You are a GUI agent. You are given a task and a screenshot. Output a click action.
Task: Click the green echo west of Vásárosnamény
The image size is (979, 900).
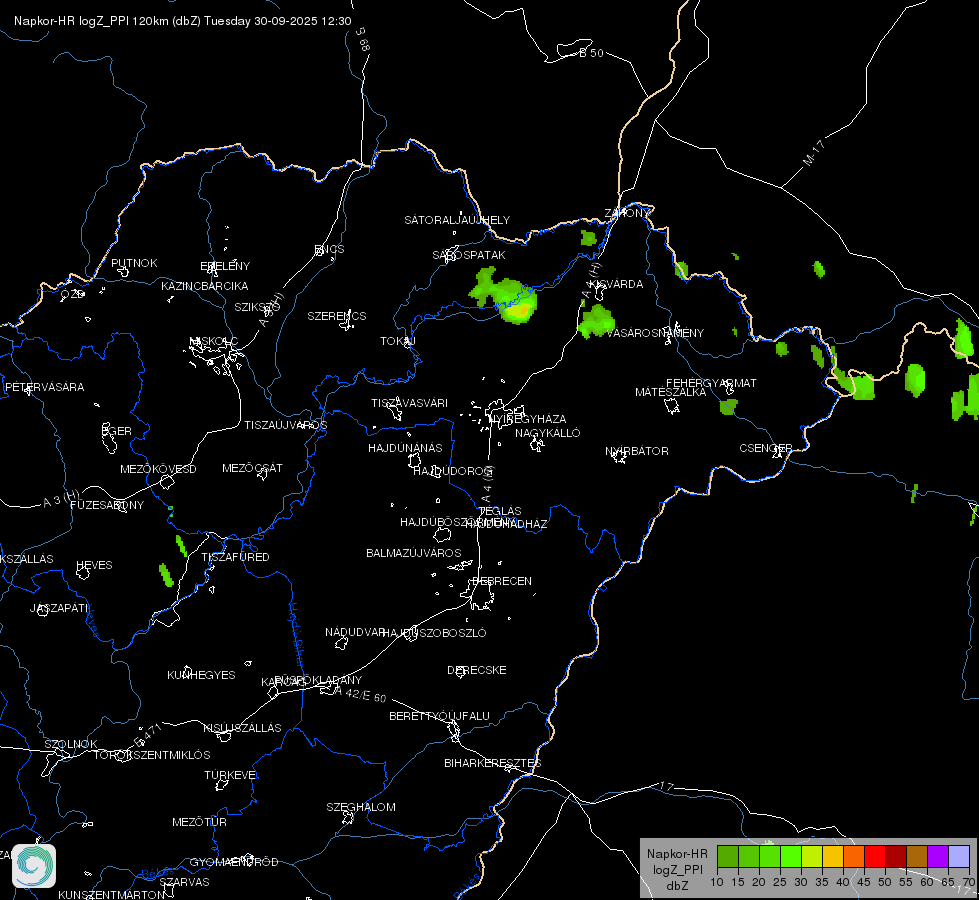596,321
